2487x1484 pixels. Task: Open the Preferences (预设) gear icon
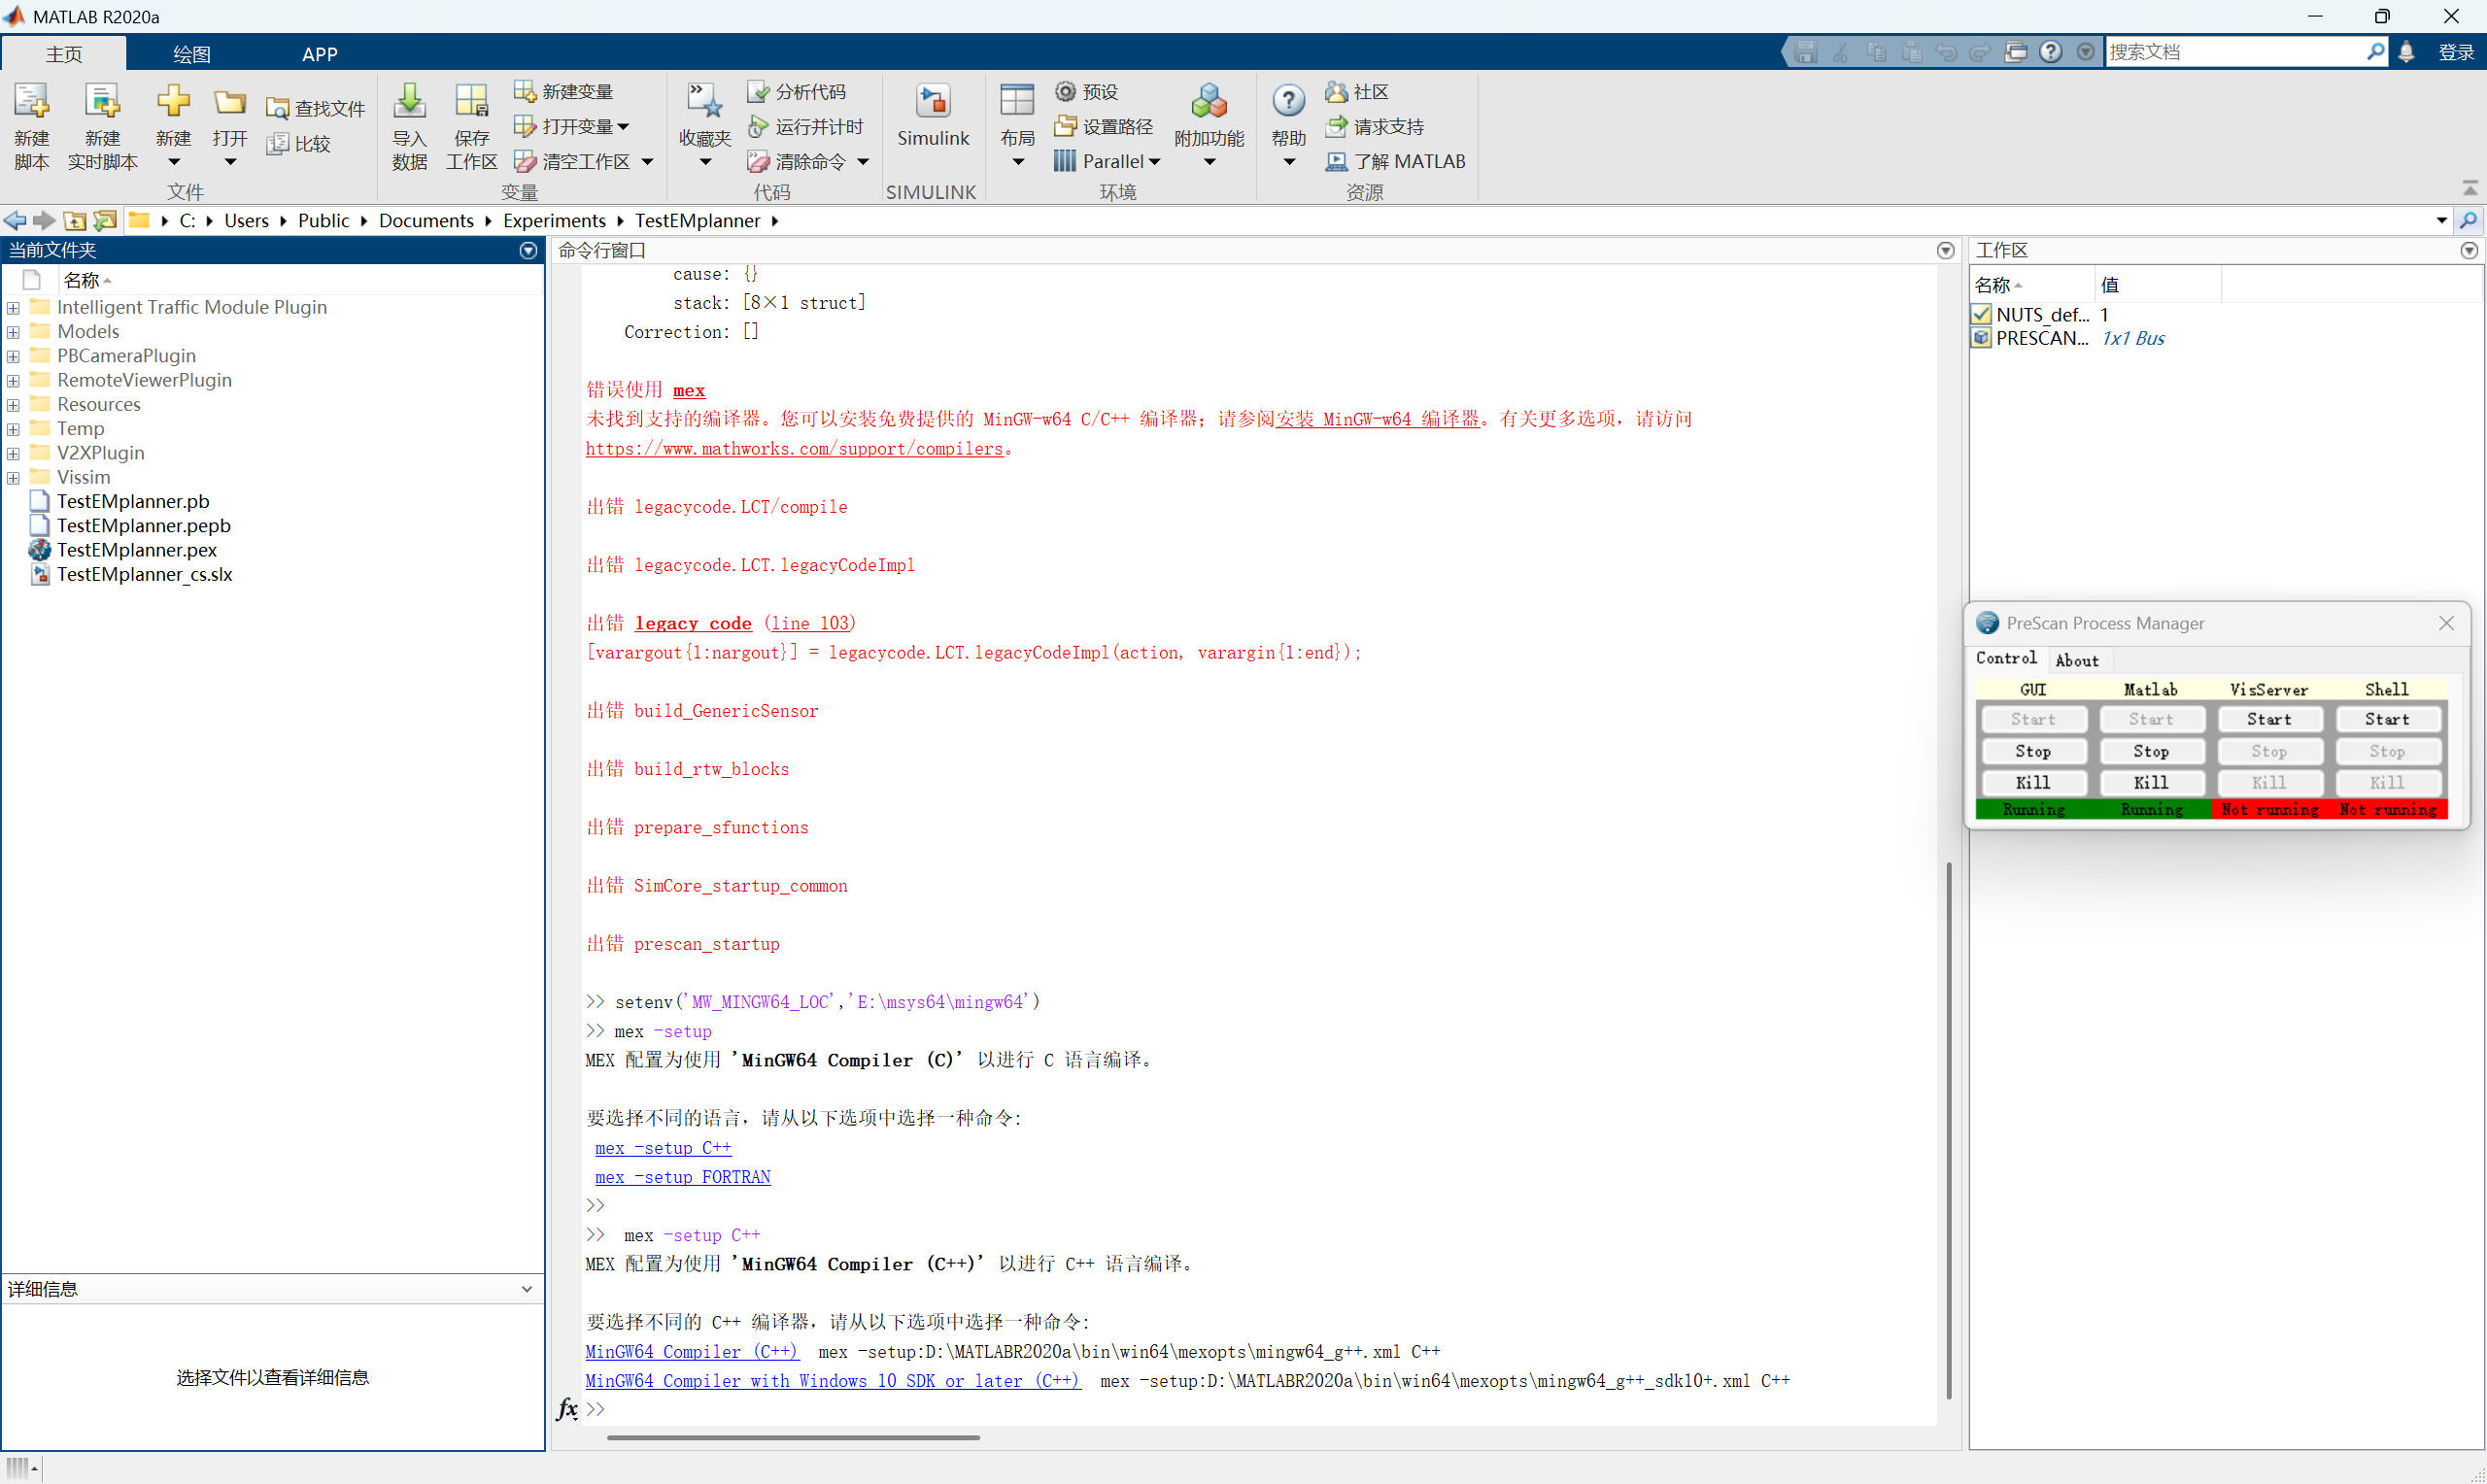click(1065, 92)
